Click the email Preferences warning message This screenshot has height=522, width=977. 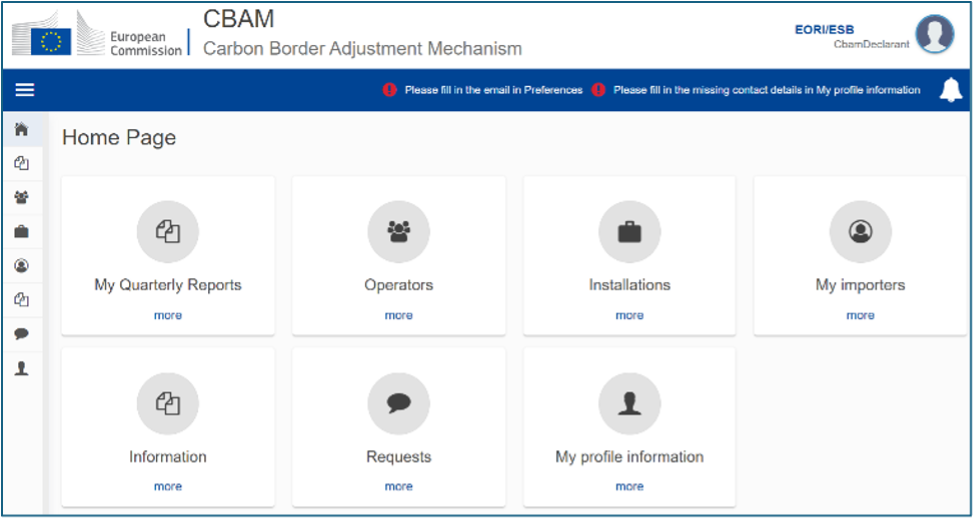[492, 90]
